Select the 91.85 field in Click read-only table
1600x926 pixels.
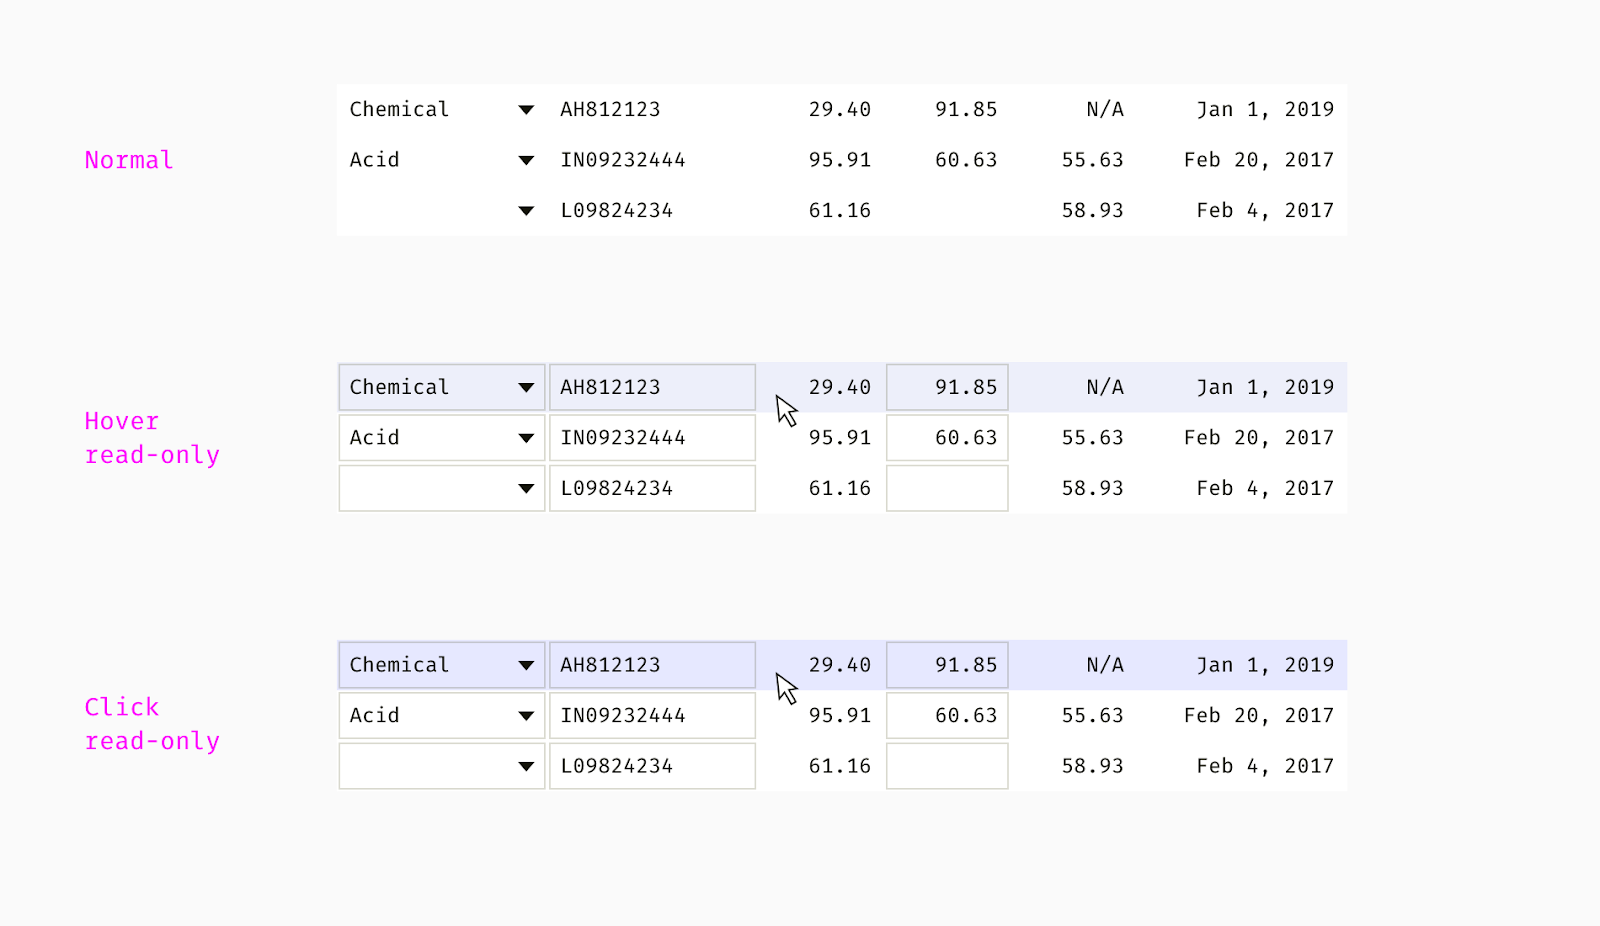(947, 666)
